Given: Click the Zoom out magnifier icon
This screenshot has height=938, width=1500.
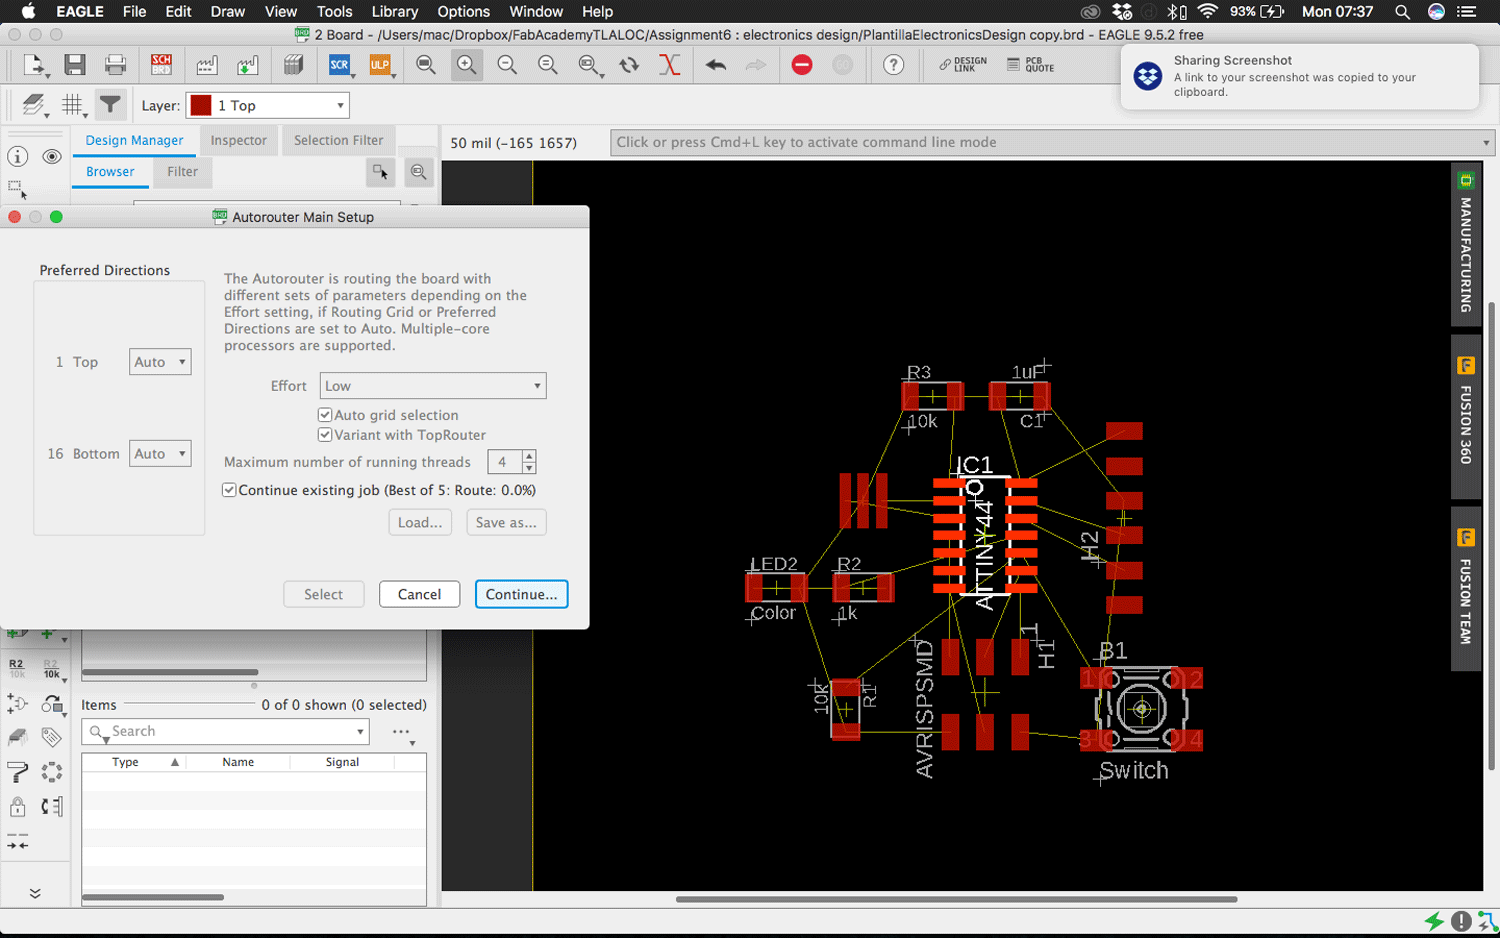Looking at the screenshot, I should (507, 65).
